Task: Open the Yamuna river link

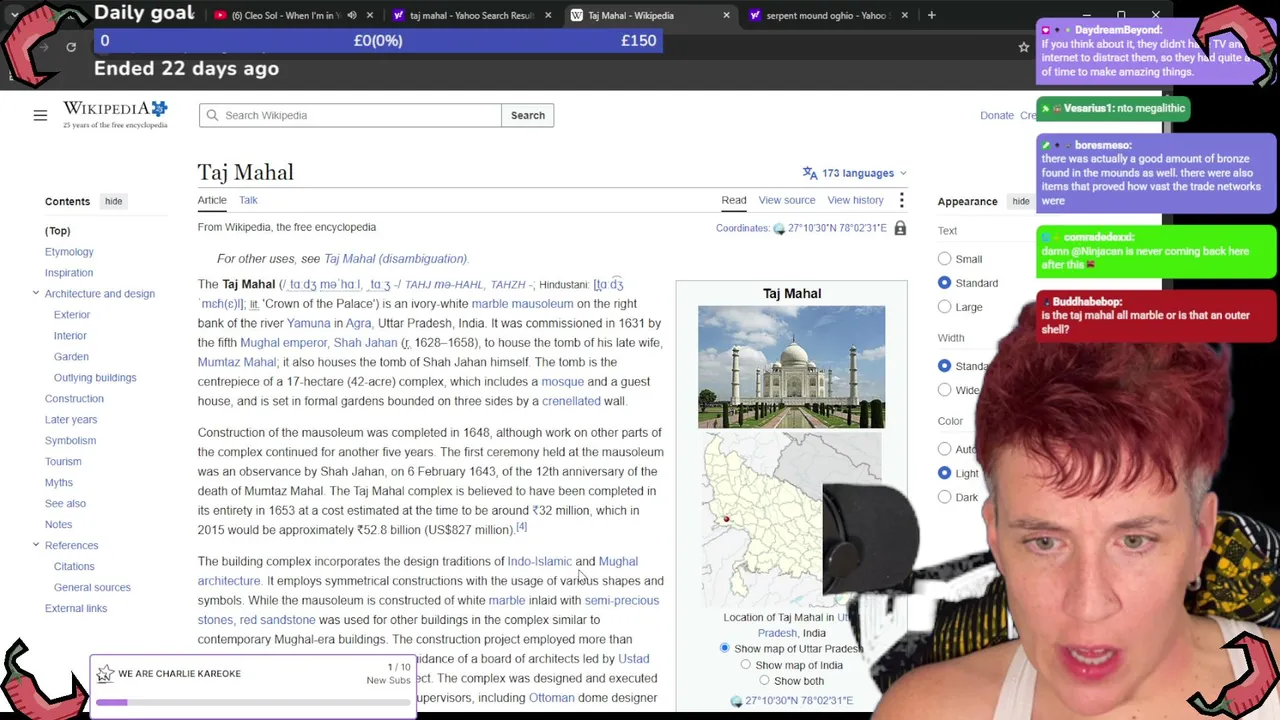Action: 308,323
